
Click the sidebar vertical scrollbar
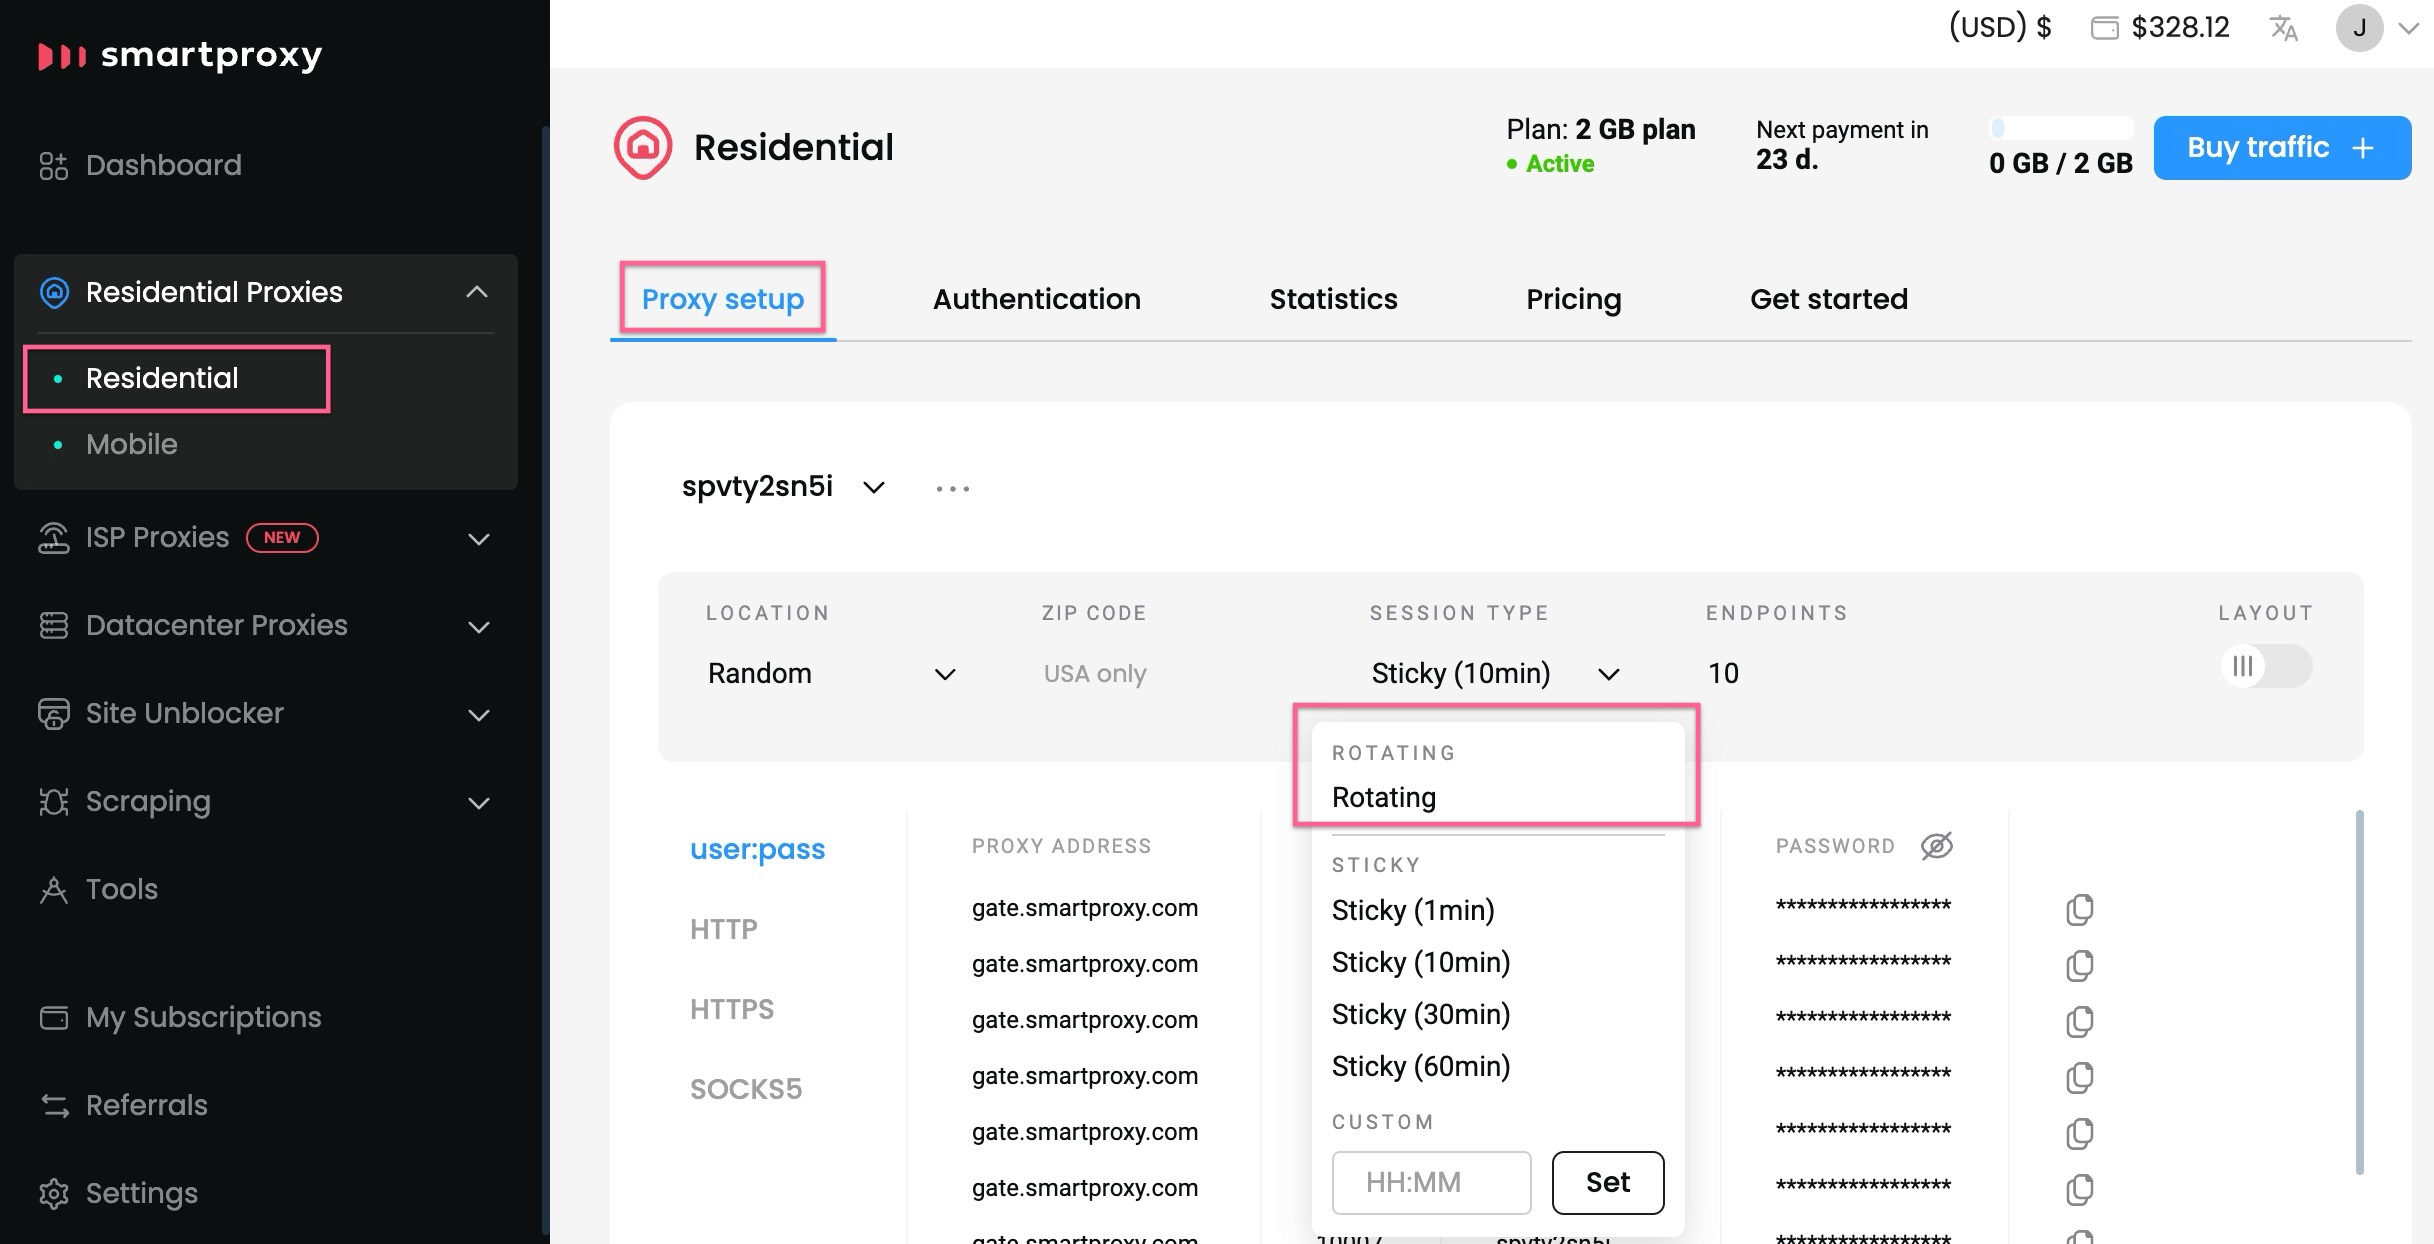pyautogui.click(x=545, y=680)
